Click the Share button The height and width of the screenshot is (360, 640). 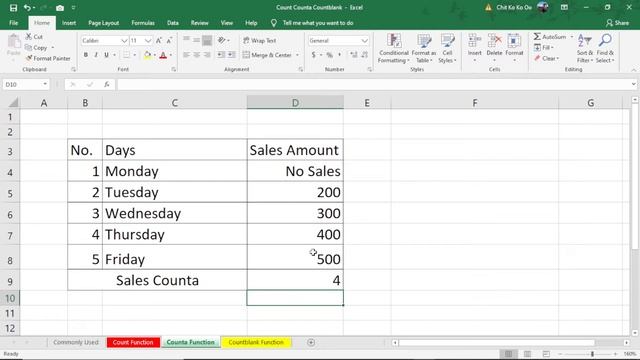(x=618, y=23)
